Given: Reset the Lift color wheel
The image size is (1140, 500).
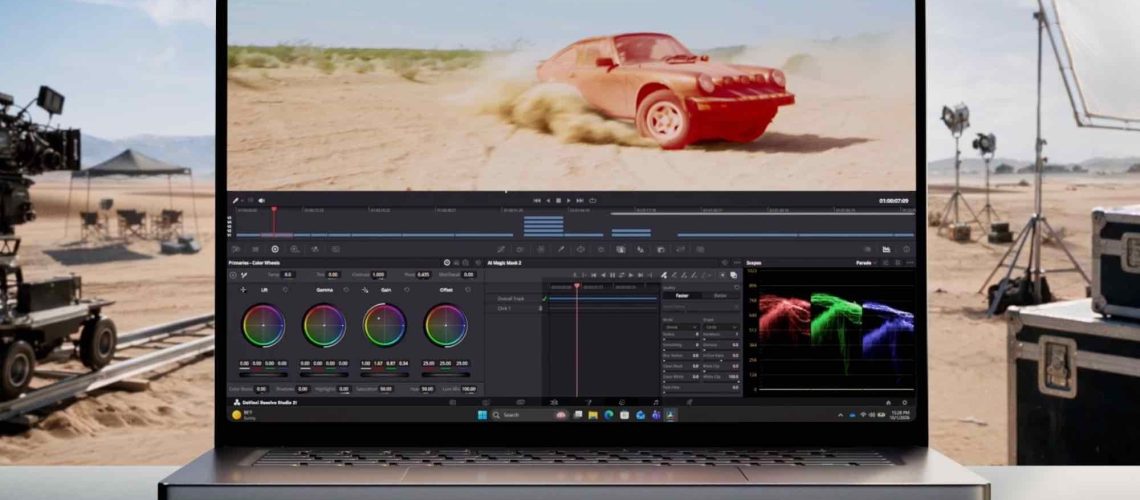Looking at the screenshot, I should click(285, 289).
